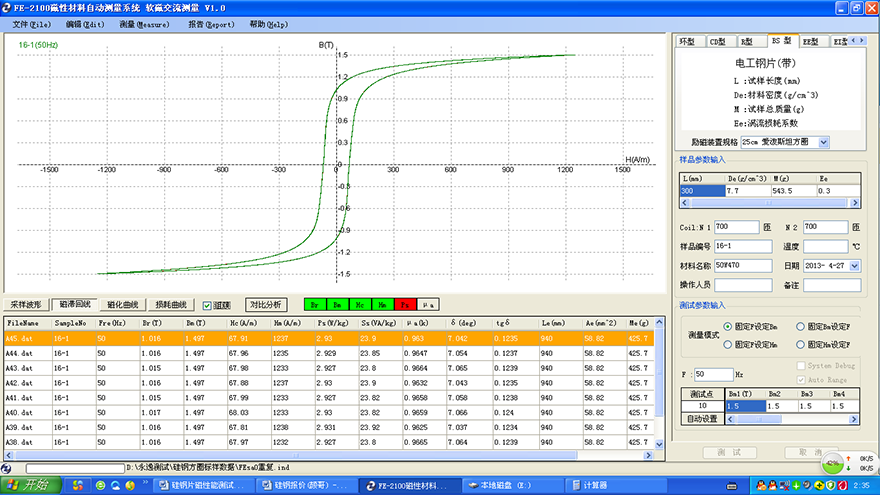The image size is (880, 495).
Task: Click results table horizontal scroll right arrow
Action: coord(648,455)
